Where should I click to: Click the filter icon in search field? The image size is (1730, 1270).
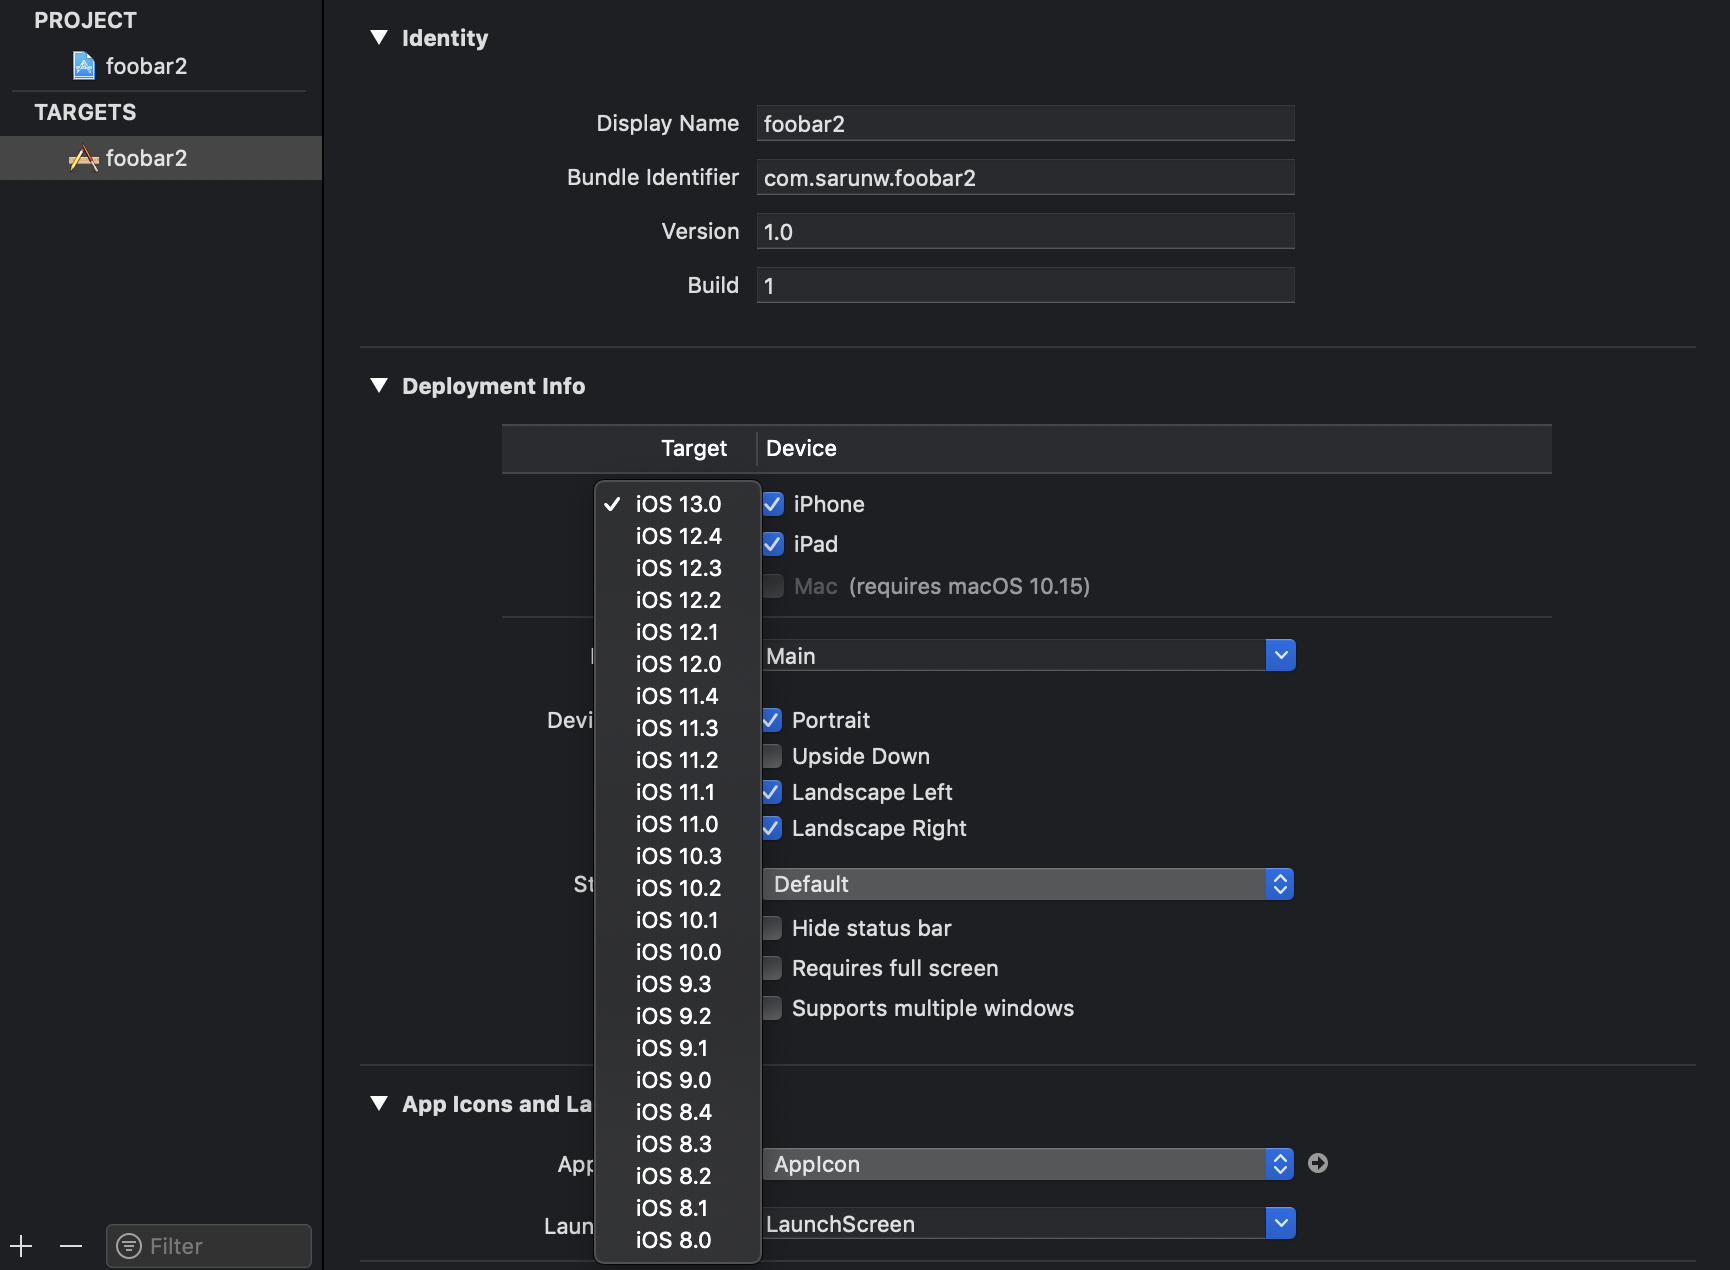(129, 1246)
